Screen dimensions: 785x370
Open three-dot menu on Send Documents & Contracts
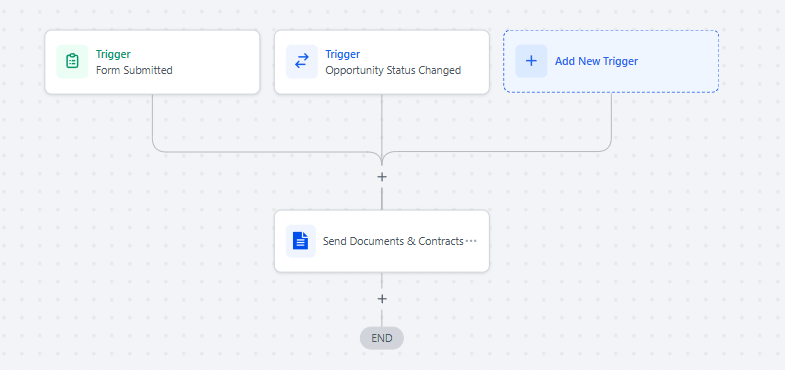[x=471, y=241]
